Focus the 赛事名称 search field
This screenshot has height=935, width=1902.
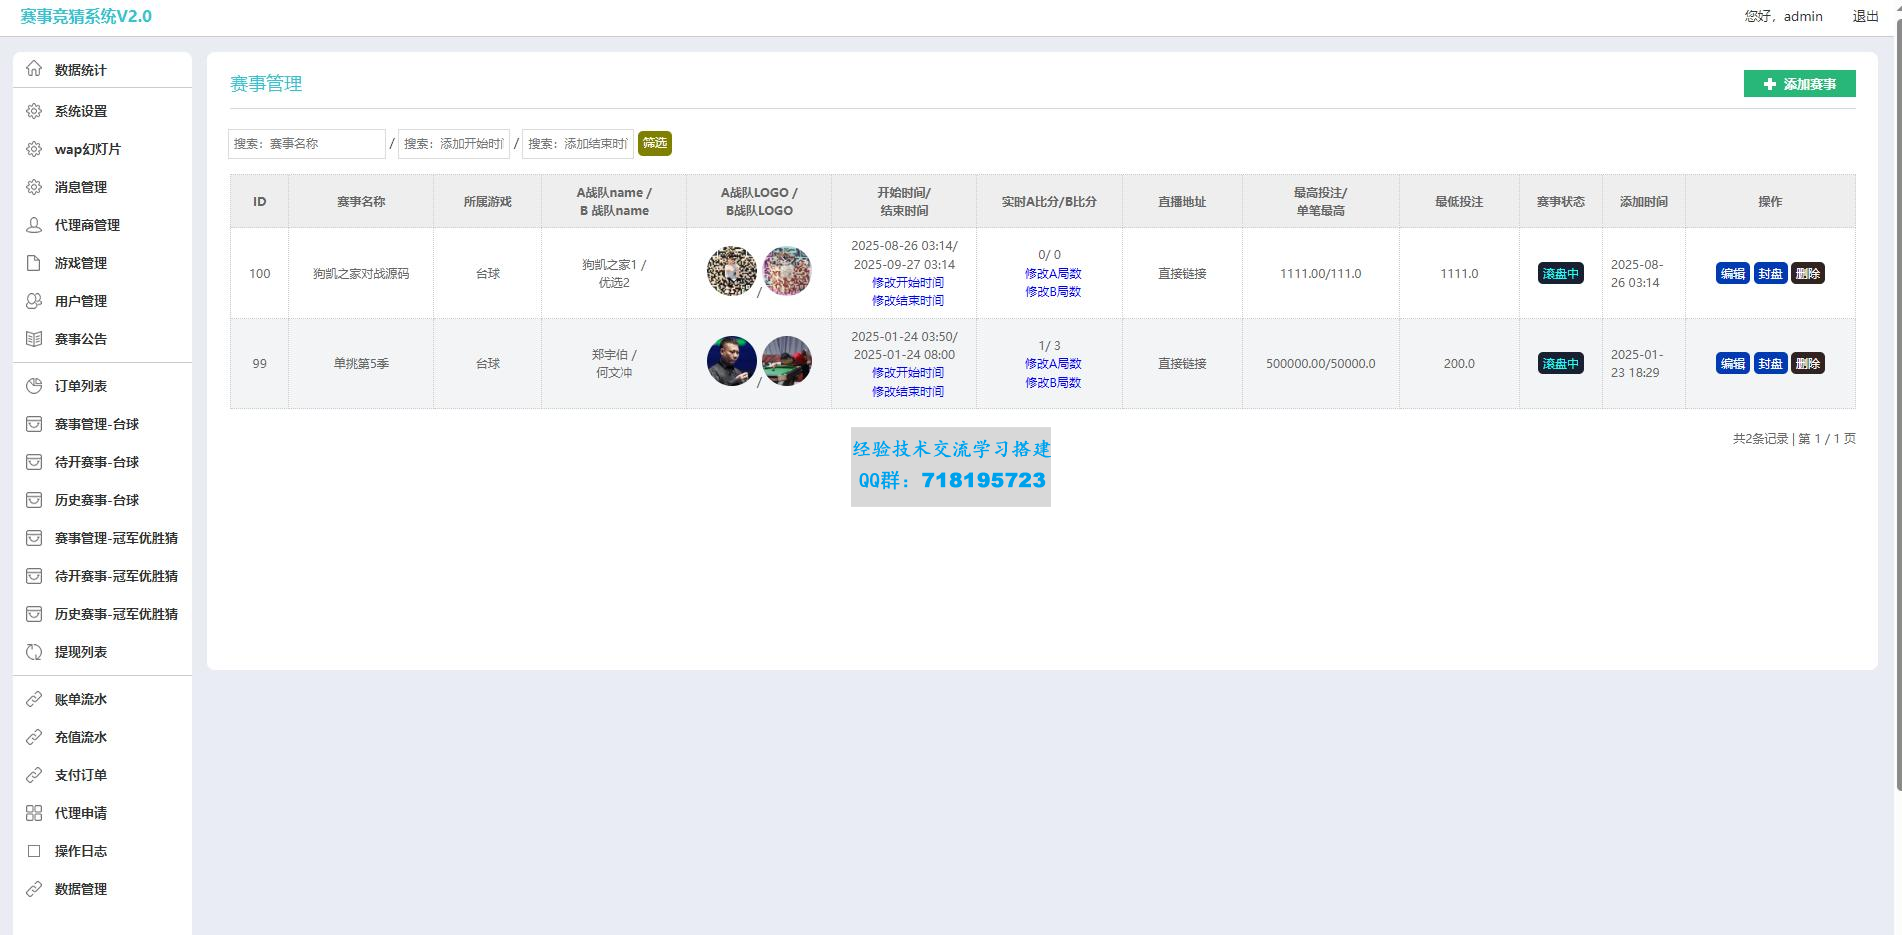[307, 144]
